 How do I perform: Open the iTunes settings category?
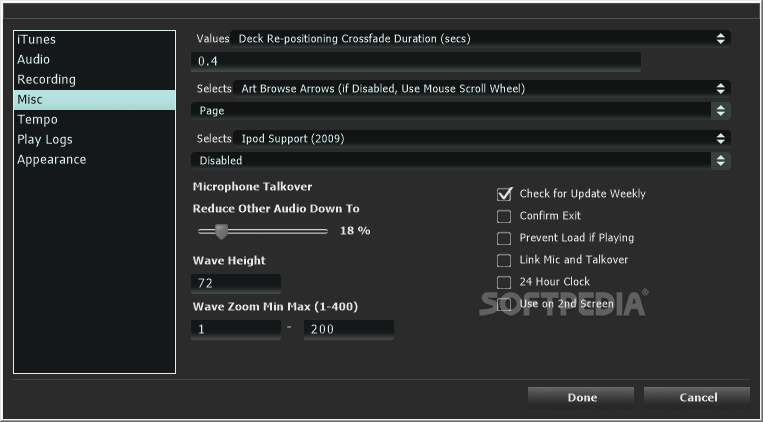tap(94, 39)
